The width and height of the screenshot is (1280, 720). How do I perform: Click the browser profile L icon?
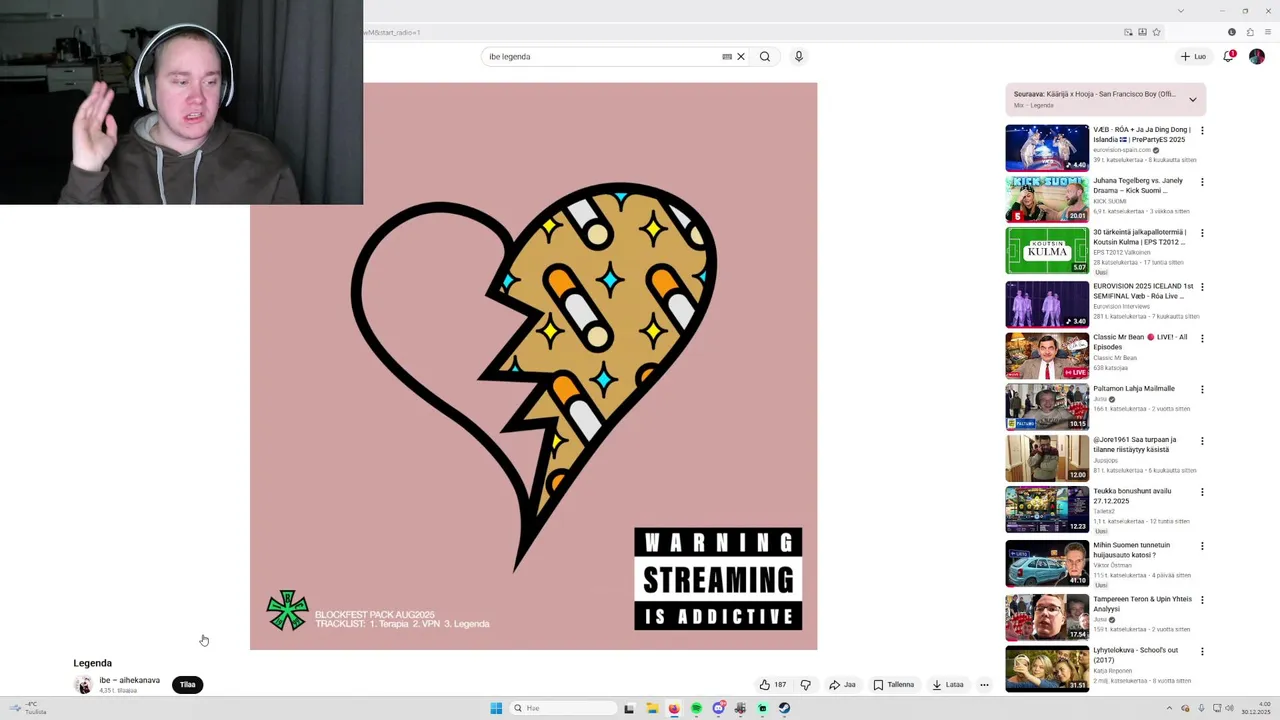(x=1232, y=32)
